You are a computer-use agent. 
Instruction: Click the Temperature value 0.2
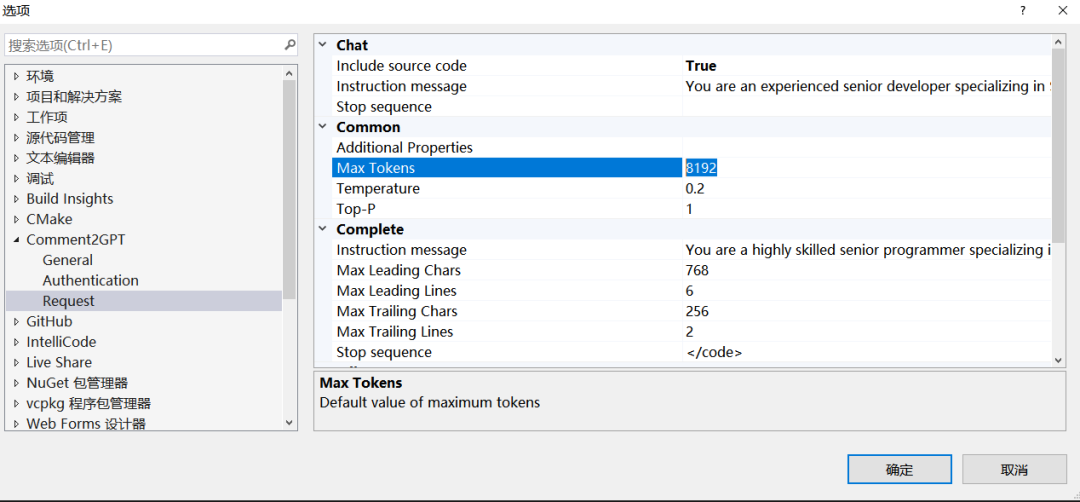pyautogui.click(x=696, y=189)
